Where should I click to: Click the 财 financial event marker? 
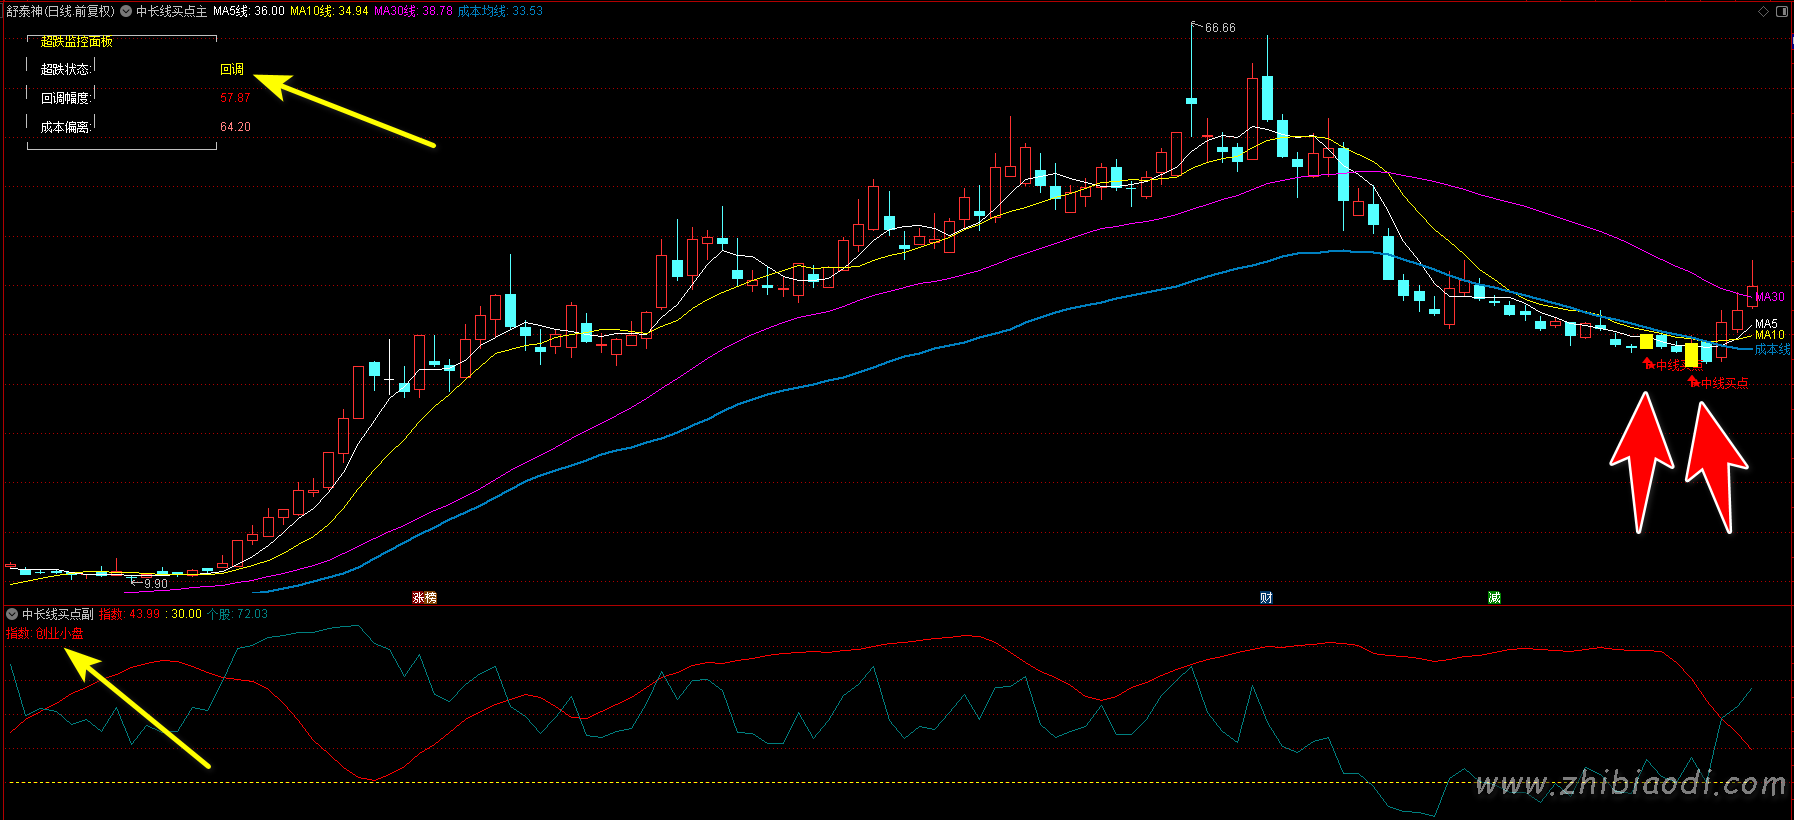pos(1266,598)
